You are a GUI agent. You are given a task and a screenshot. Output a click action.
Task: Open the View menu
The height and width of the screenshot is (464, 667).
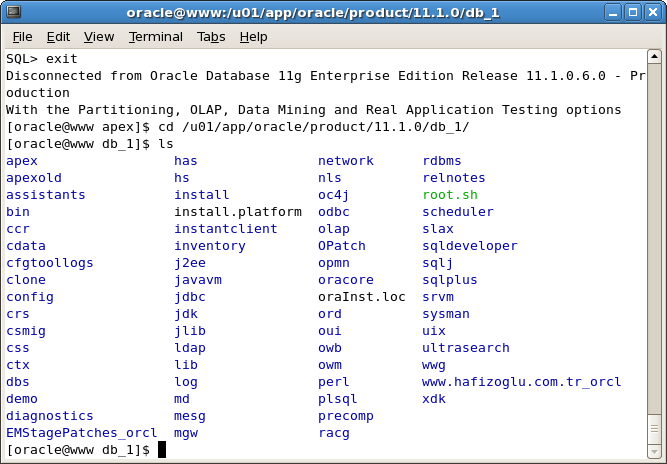(x=99, y=37)
